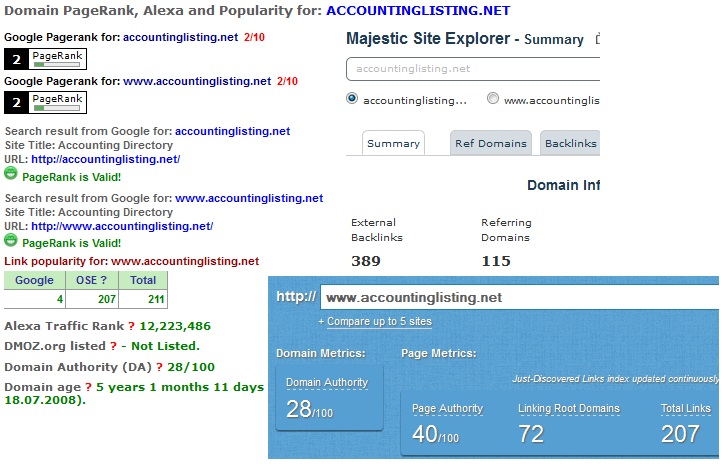Select the Total value 211 cell
The width and height of the screenshot is (728, 472).
(x=143, y=299)
